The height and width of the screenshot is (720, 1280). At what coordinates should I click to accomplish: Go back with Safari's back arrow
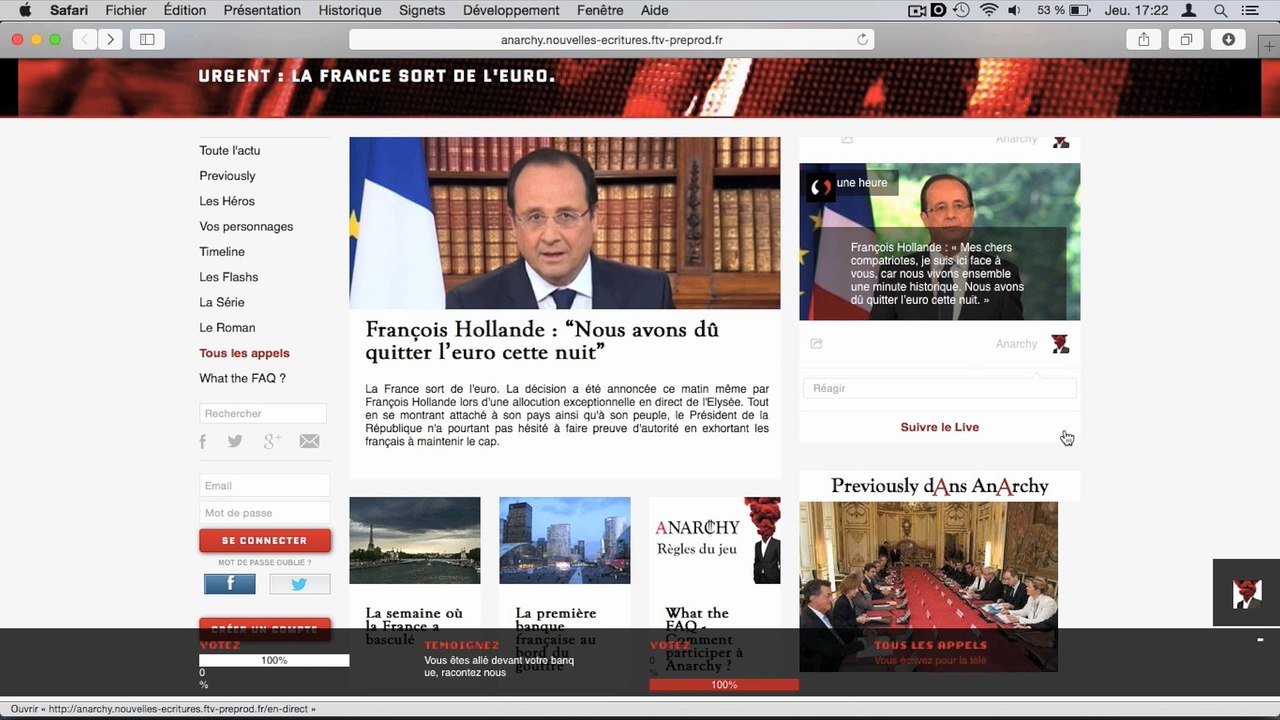click(x=86, y=40)
